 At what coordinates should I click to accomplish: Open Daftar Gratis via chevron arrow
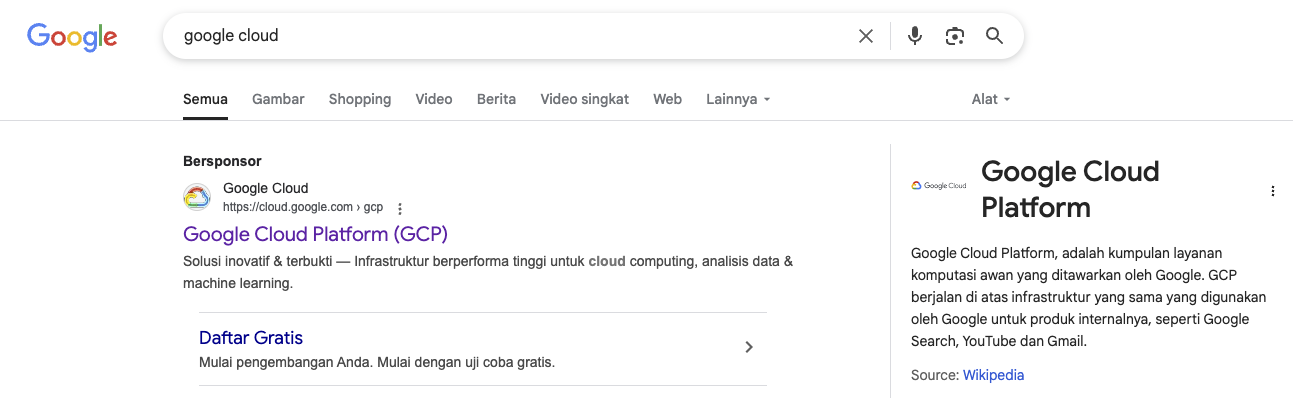(x=749, y=347)
